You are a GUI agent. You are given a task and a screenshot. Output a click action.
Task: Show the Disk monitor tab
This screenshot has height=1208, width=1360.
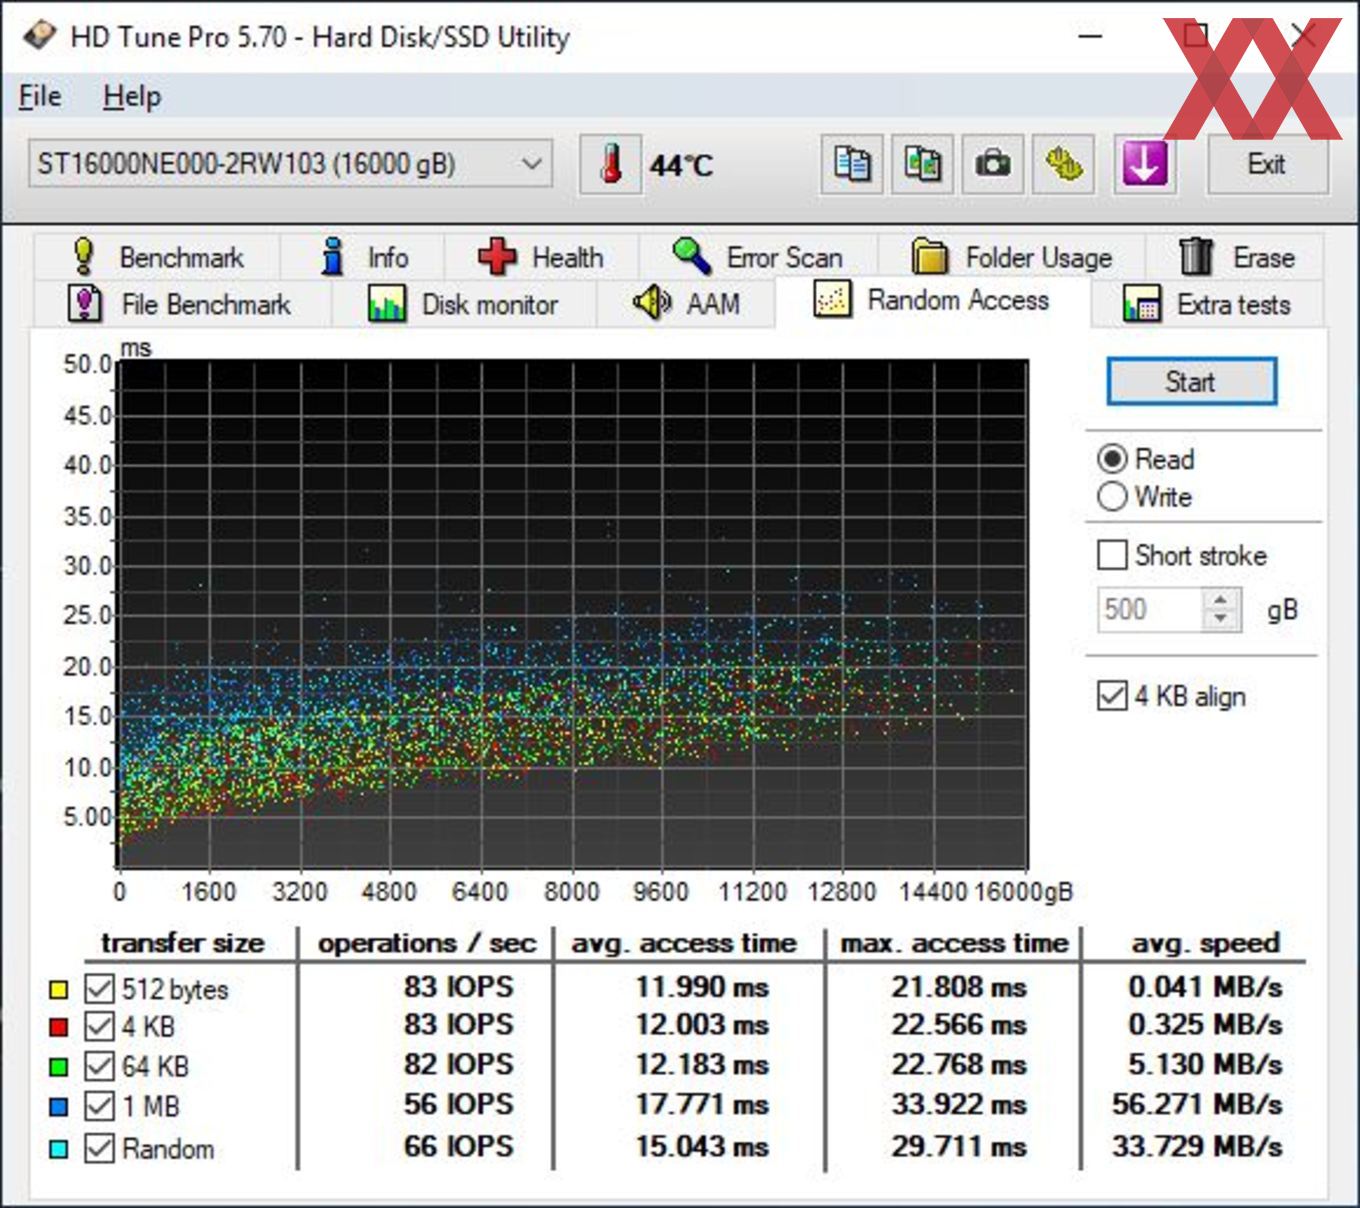coord(463,303)
